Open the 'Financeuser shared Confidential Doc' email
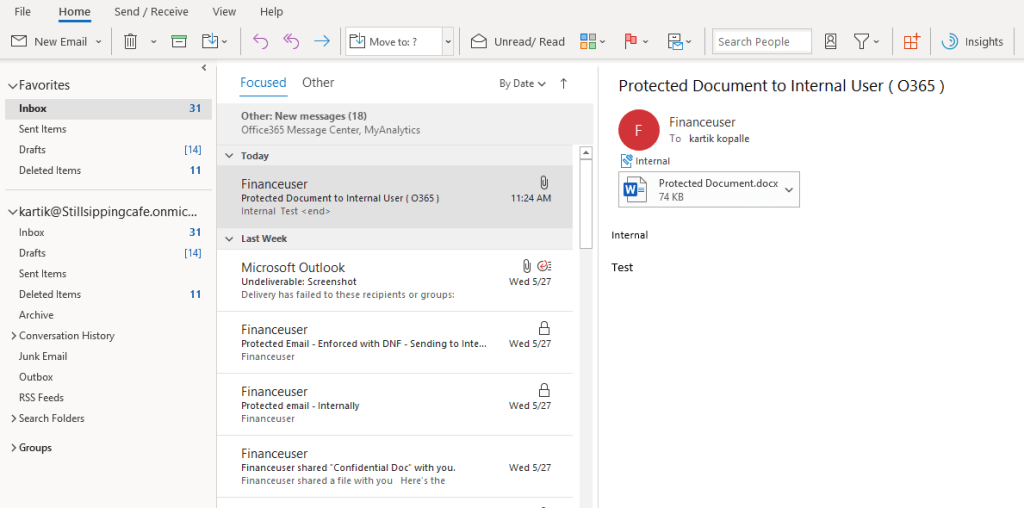 pos(395,467)
